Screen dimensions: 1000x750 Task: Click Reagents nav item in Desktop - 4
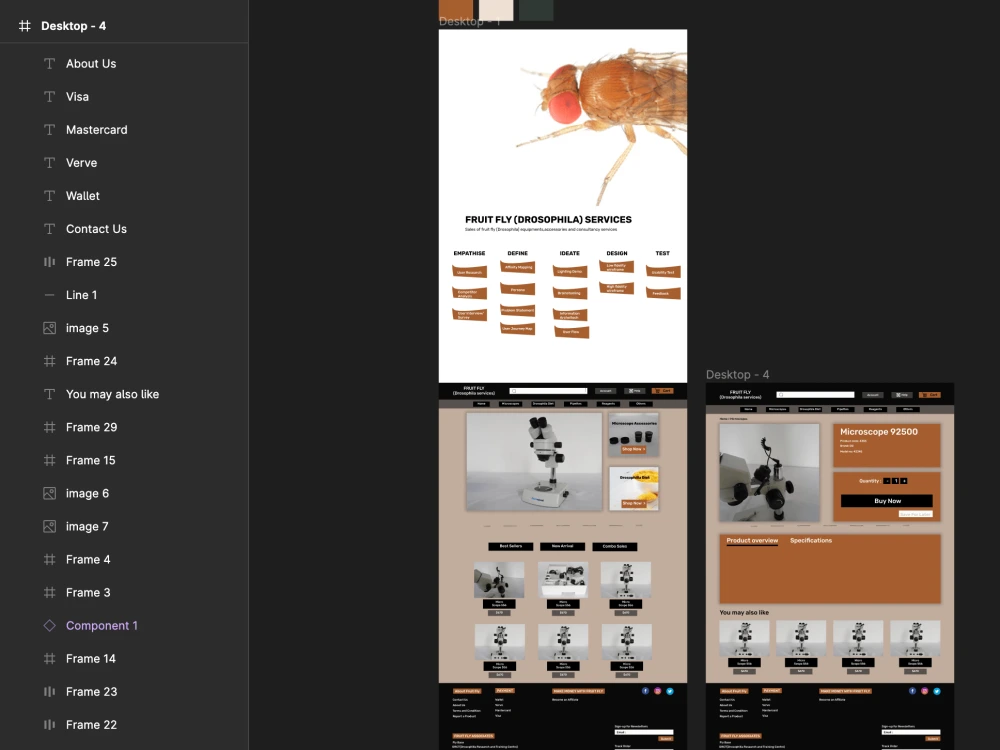[875, 409]
